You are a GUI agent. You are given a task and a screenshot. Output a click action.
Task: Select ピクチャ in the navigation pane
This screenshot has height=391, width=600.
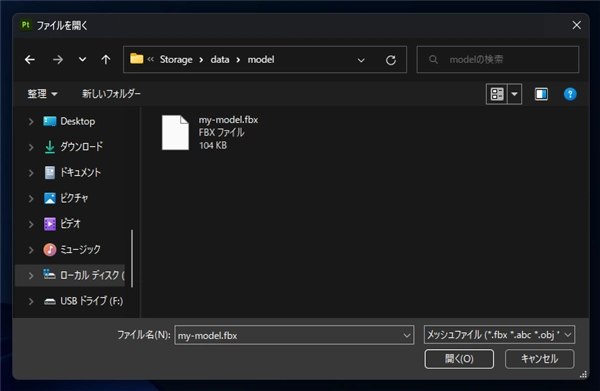coord(74,198)
